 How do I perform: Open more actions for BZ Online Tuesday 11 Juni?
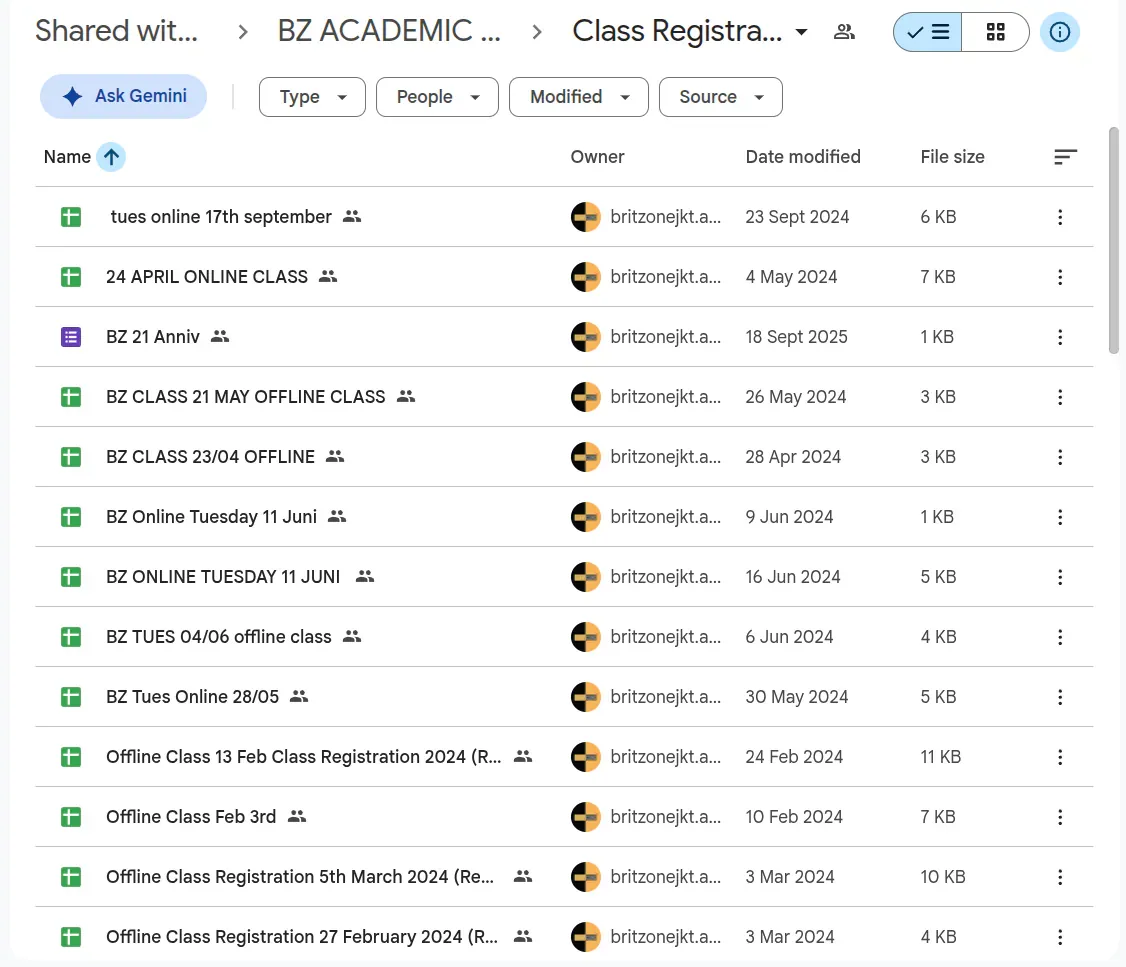(1060, 517)
